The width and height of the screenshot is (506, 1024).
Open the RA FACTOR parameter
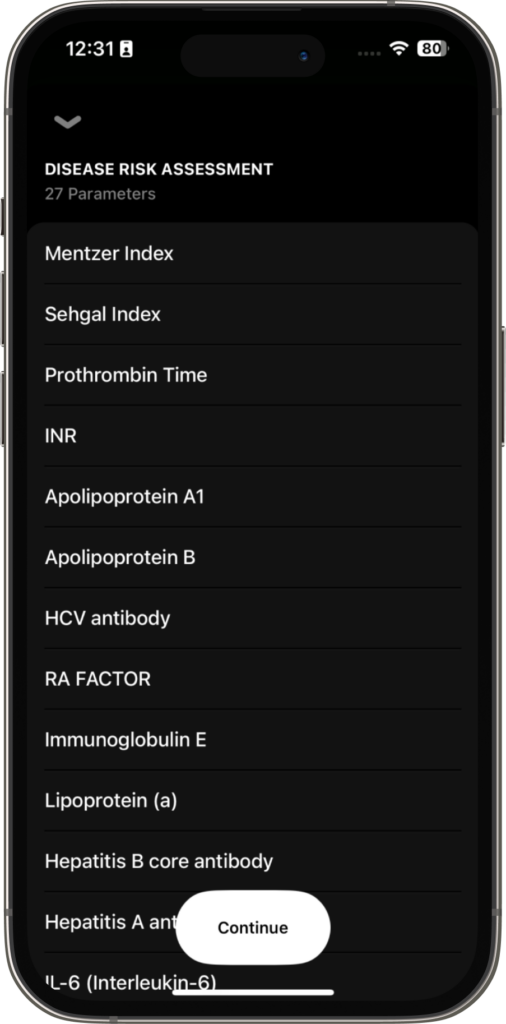253,679
